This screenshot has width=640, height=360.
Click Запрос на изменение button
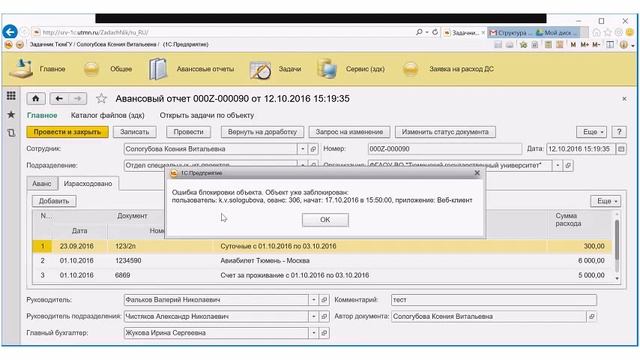pos(349,132)
